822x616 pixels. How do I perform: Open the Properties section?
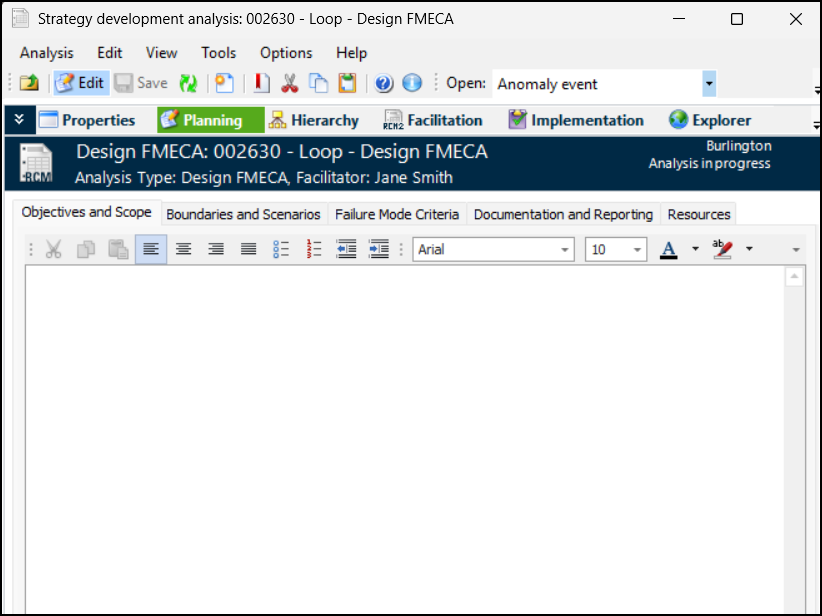88,120
